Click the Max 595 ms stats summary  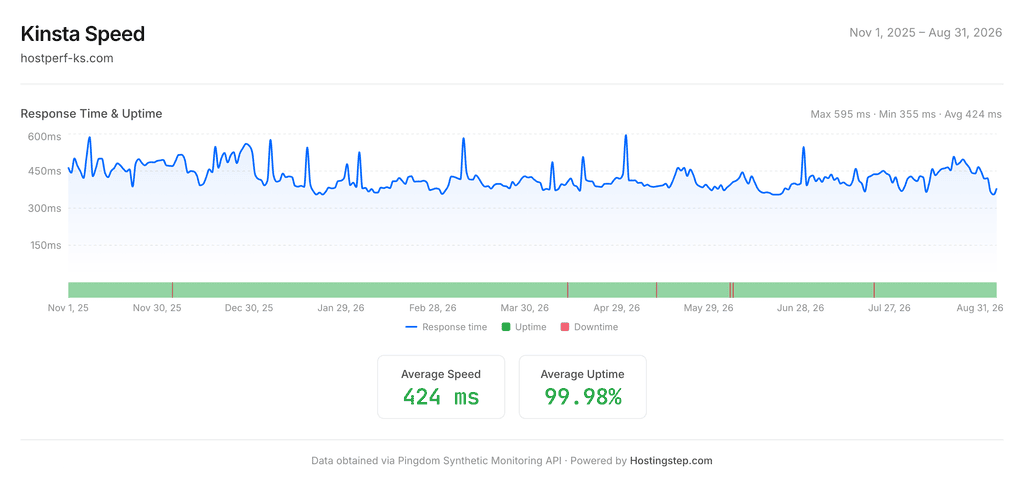[x=840, y=114]
